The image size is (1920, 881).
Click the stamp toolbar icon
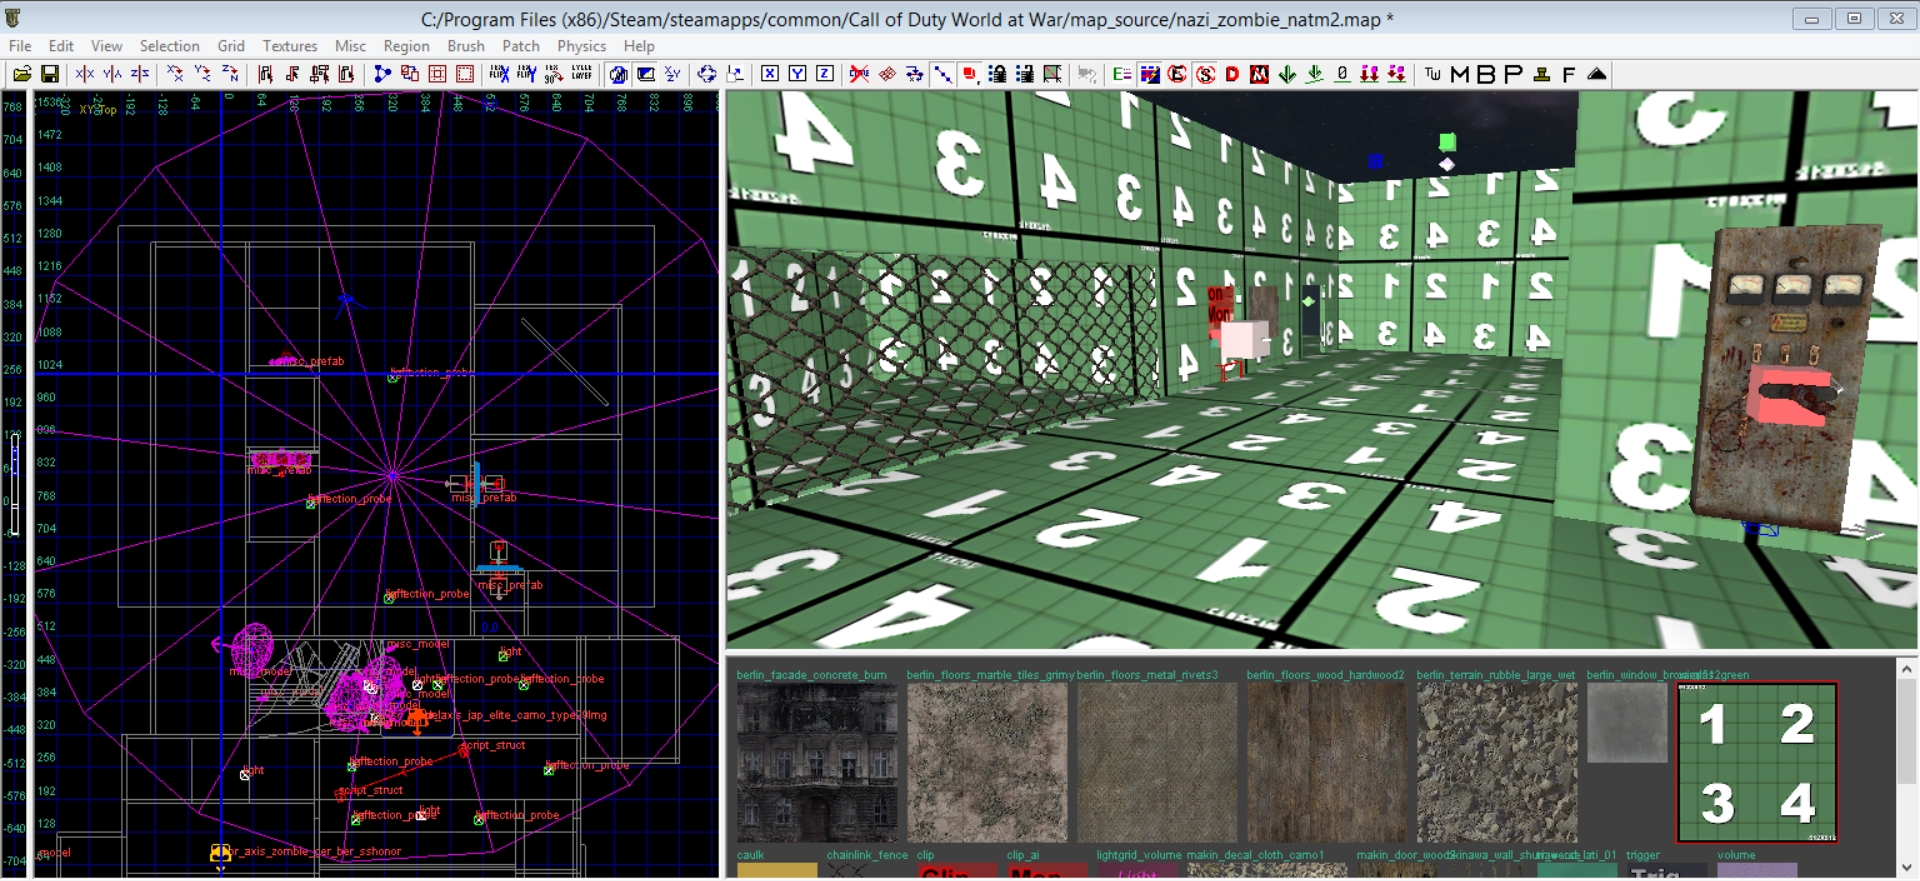[1541, 74]
